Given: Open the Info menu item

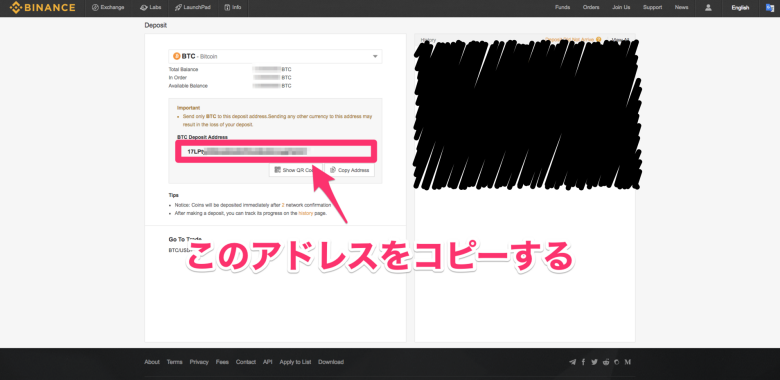Looking at the screenshot, I should tap(233, 7).
